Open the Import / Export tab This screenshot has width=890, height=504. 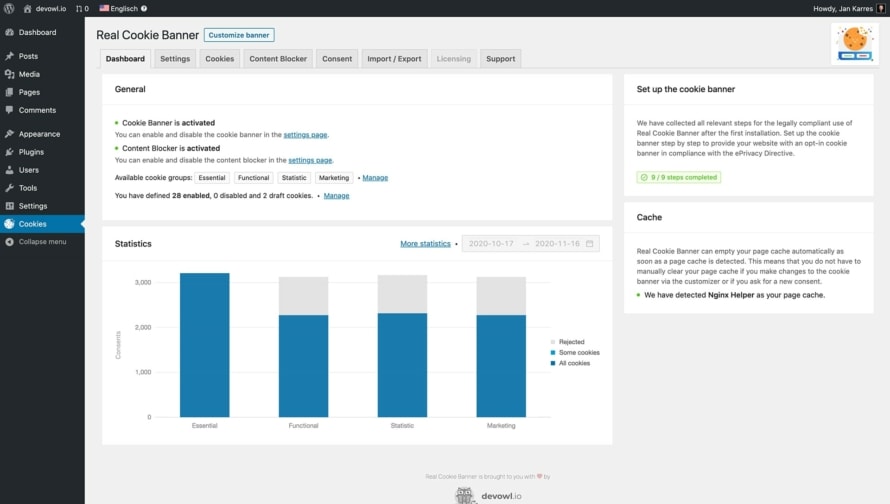pyautogui.click(x=394, y=59)
